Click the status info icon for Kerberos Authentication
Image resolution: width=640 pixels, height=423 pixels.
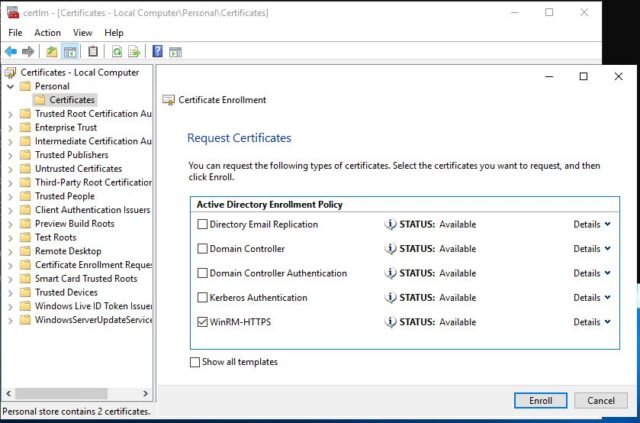tap(390, 298)
